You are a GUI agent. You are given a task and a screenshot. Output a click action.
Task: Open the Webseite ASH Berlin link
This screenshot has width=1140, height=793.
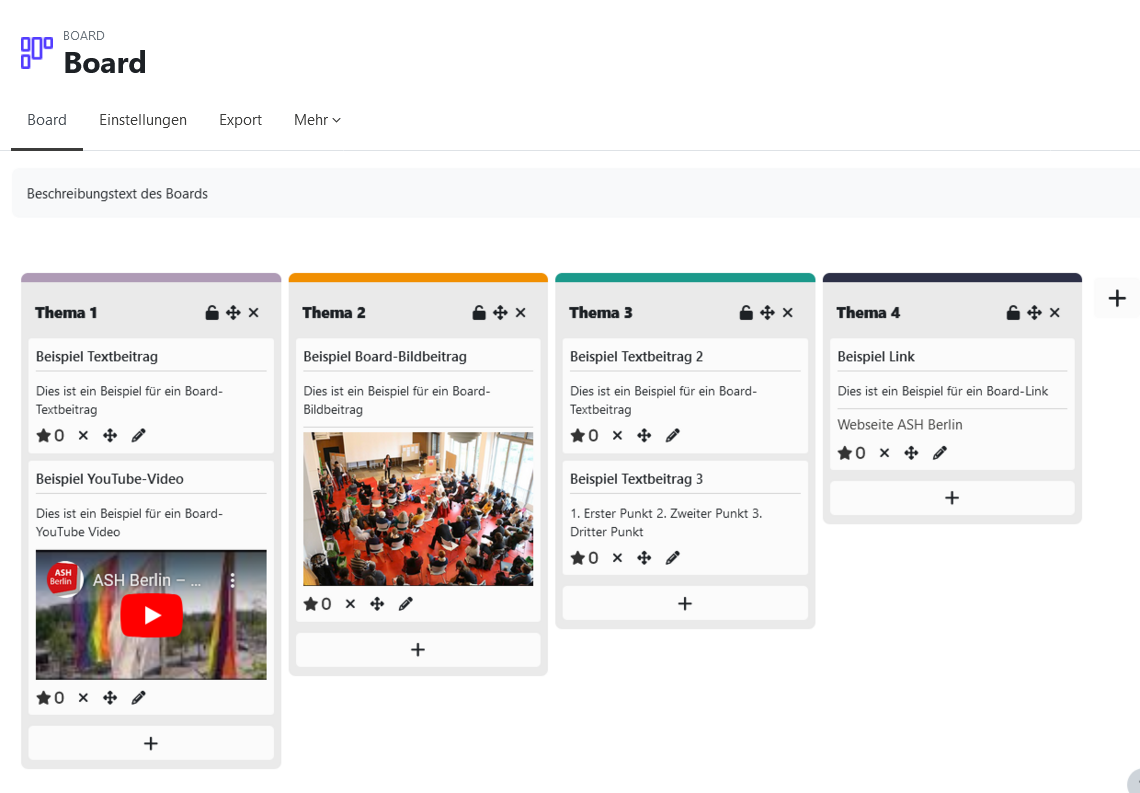(x=900, y=425)
